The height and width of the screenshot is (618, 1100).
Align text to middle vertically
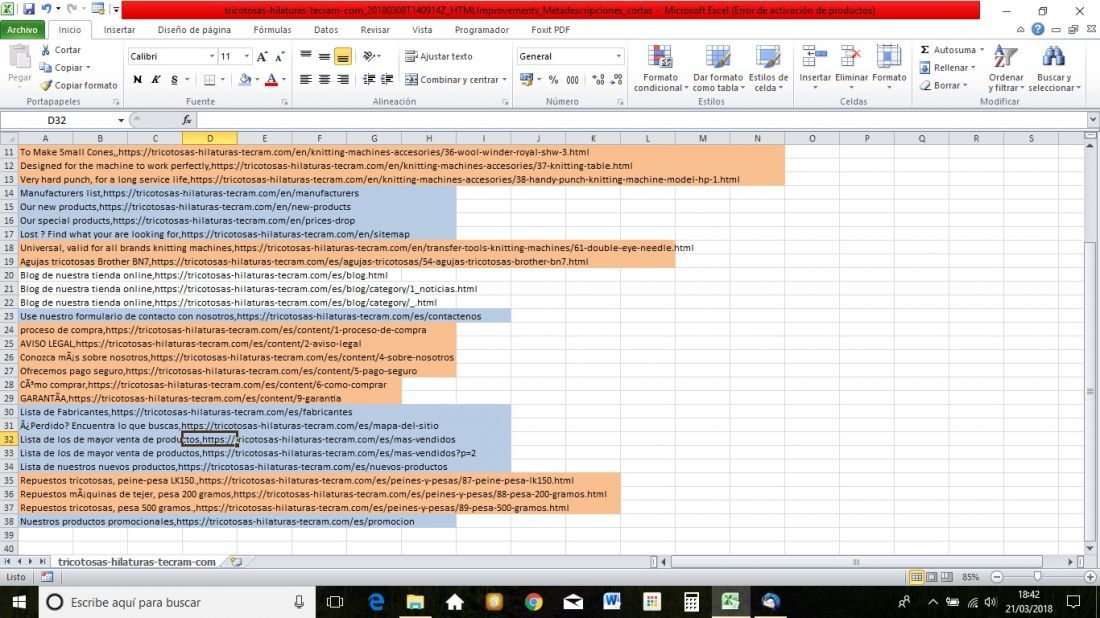tap(324, 56)
